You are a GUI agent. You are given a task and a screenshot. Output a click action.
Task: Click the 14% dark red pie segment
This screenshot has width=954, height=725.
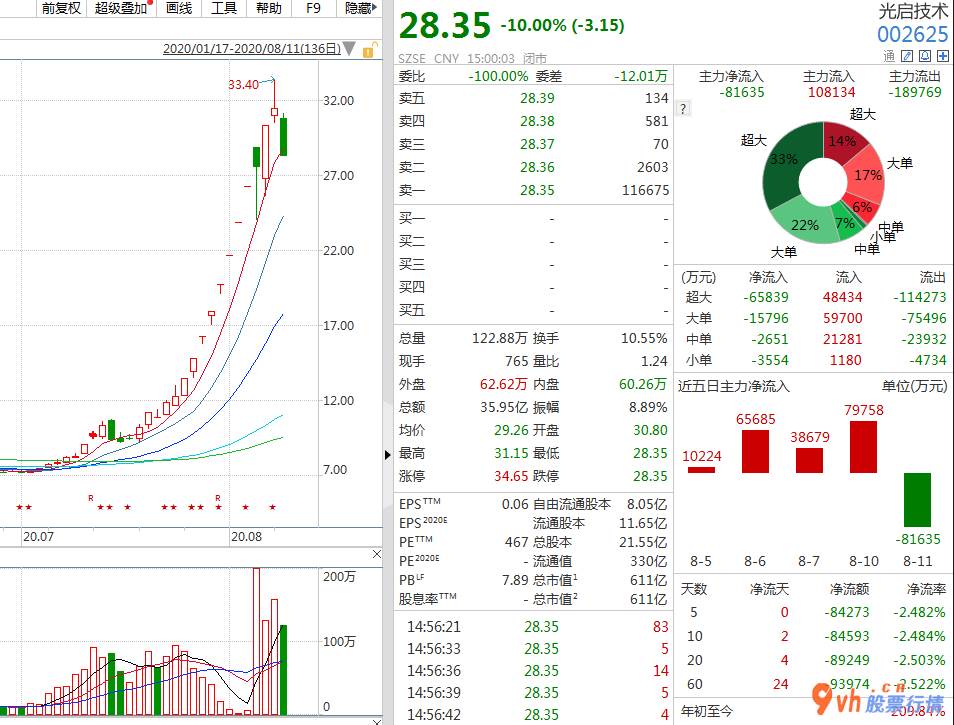pyautogui.click(x=842, y=142)
